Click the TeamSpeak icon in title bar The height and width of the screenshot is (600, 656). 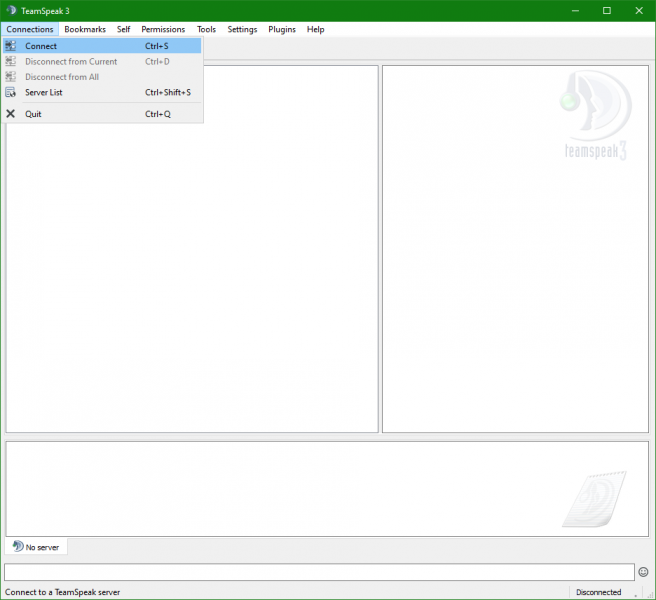[11, 10]
